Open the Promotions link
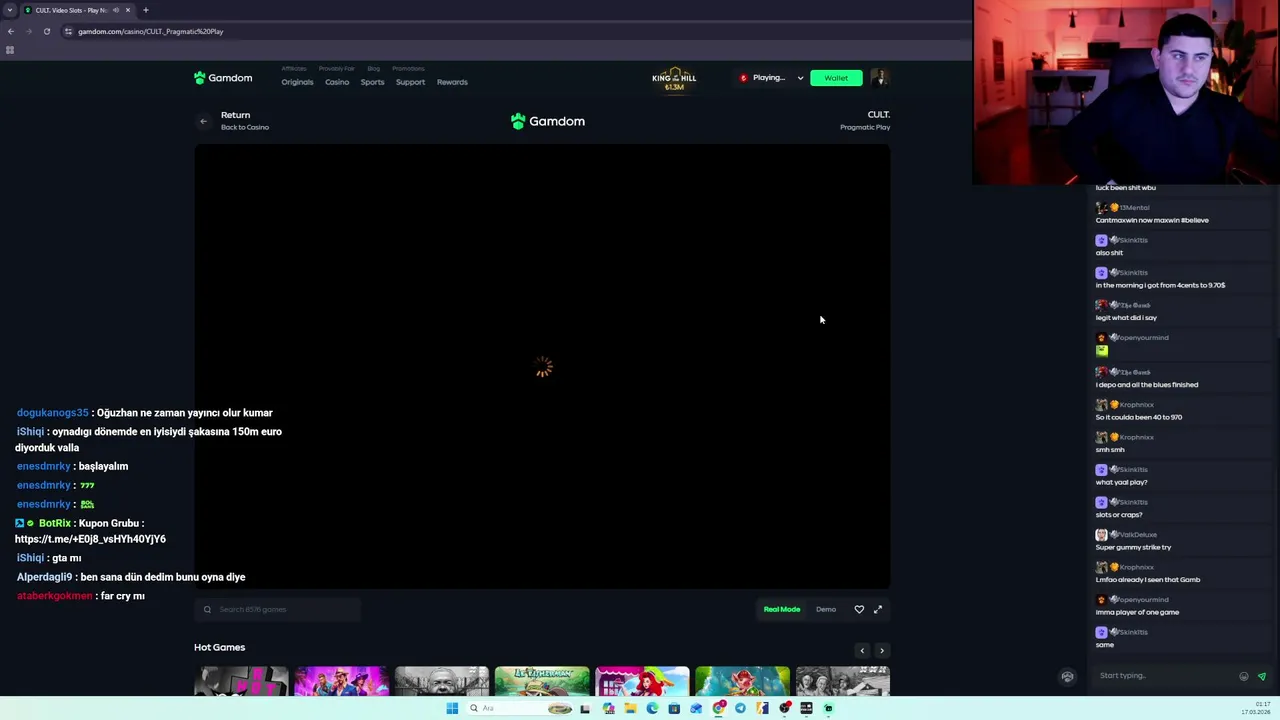Screen dimensions: 1280x720 [x=408, y=69]
